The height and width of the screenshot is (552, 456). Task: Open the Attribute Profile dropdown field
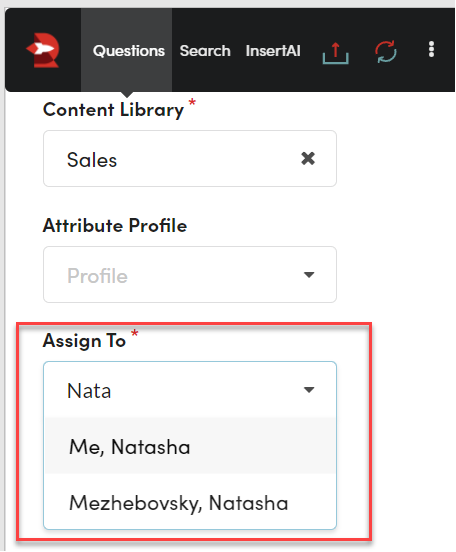(190, 274)
